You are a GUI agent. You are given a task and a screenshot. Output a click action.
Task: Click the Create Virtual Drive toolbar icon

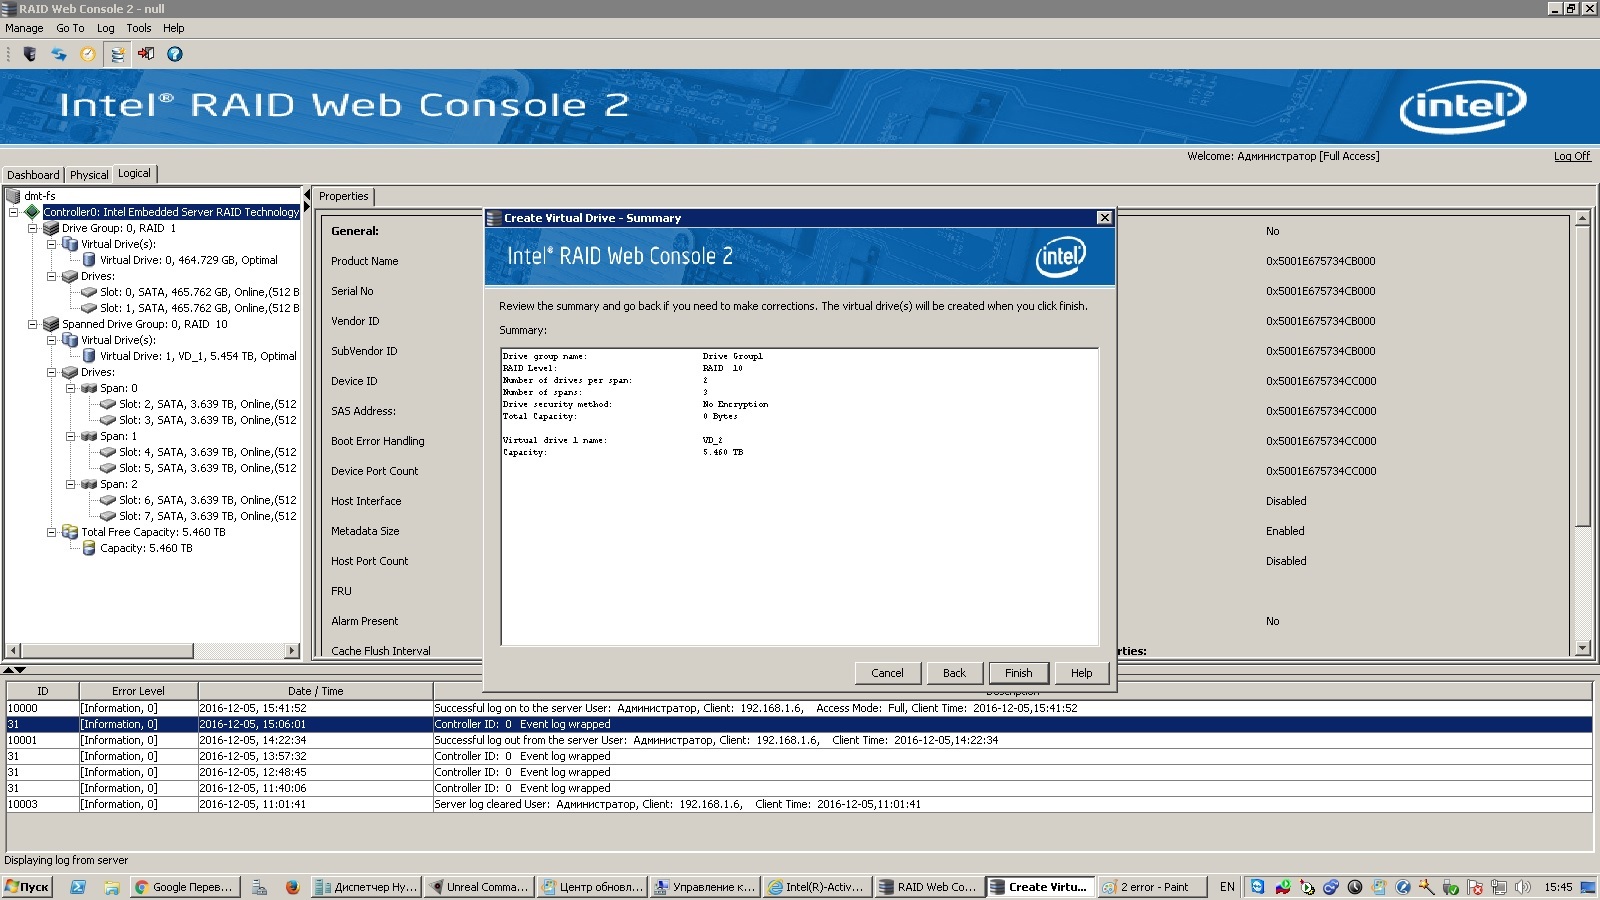[x=117, y=54]
